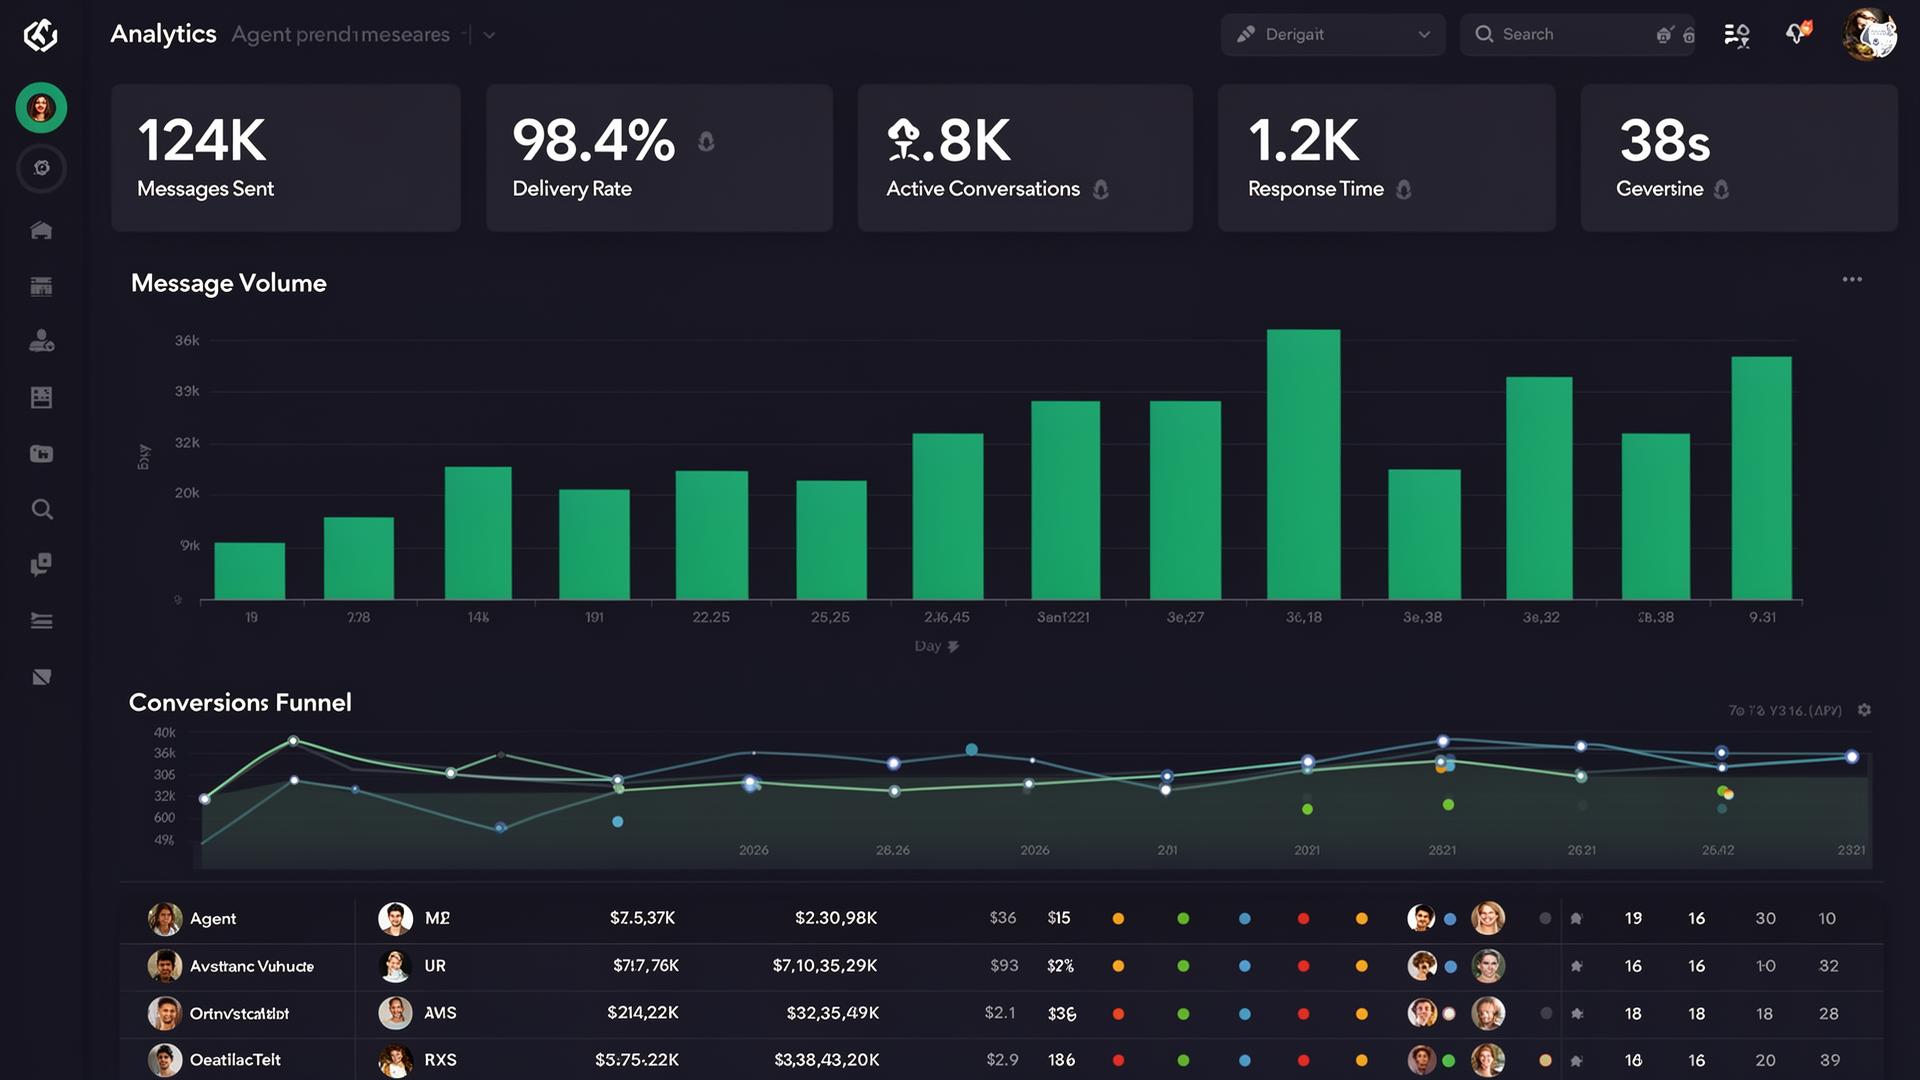Select the AMS agent avatar
Viewport: 1920px width, 1080px height.
395,1013
